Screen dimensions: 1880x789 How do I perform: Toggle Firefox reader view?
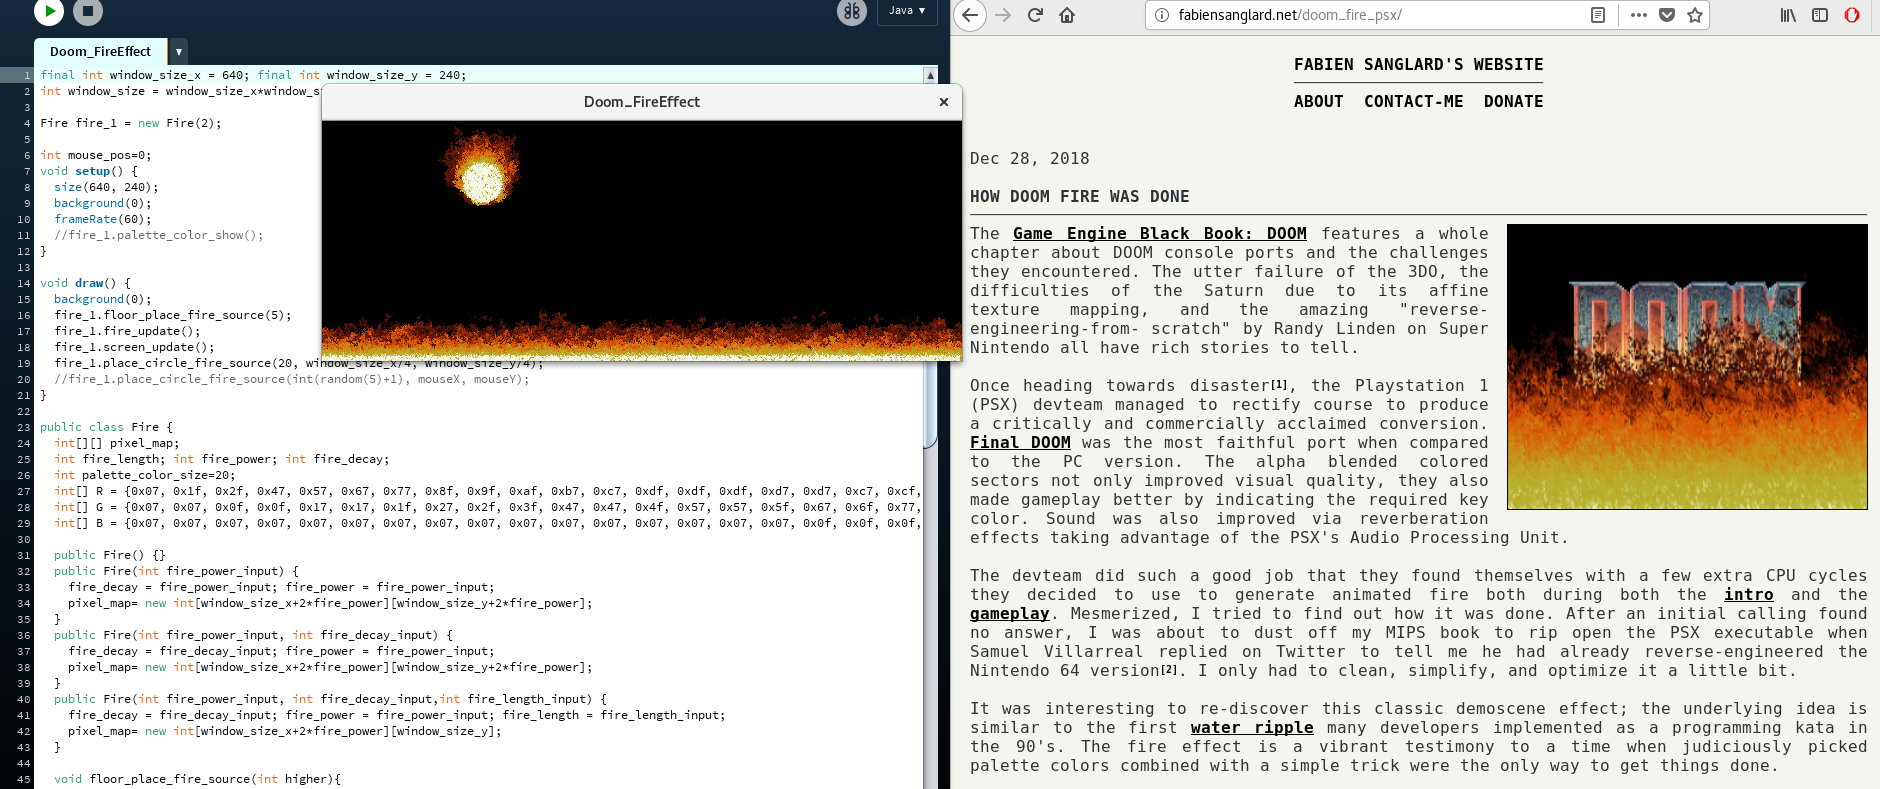click(1598, 15)
